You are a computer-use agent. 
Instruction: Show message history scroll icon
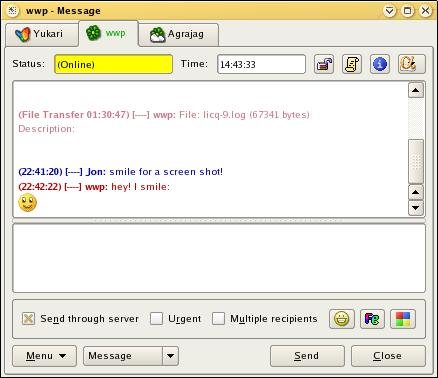click(352, 64)
